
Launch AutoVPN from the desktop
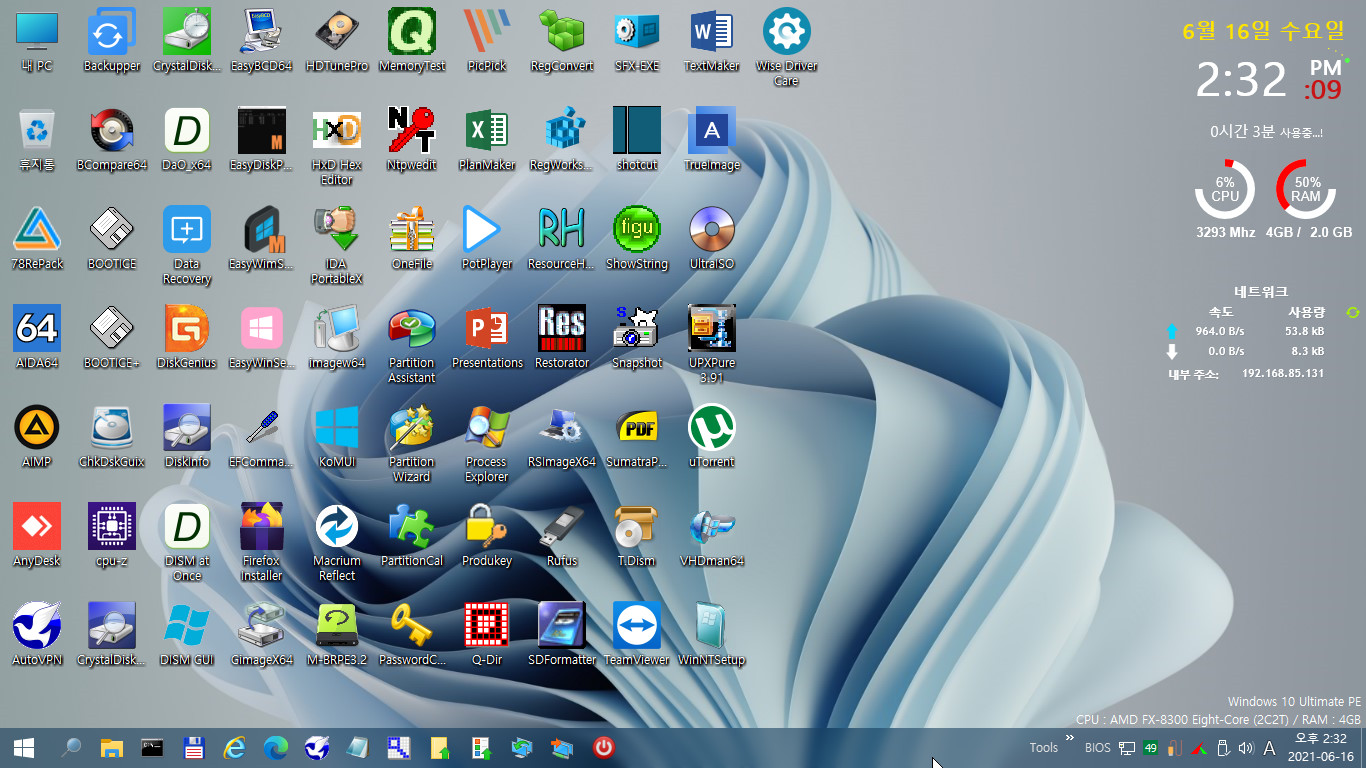tap(37, 635)
